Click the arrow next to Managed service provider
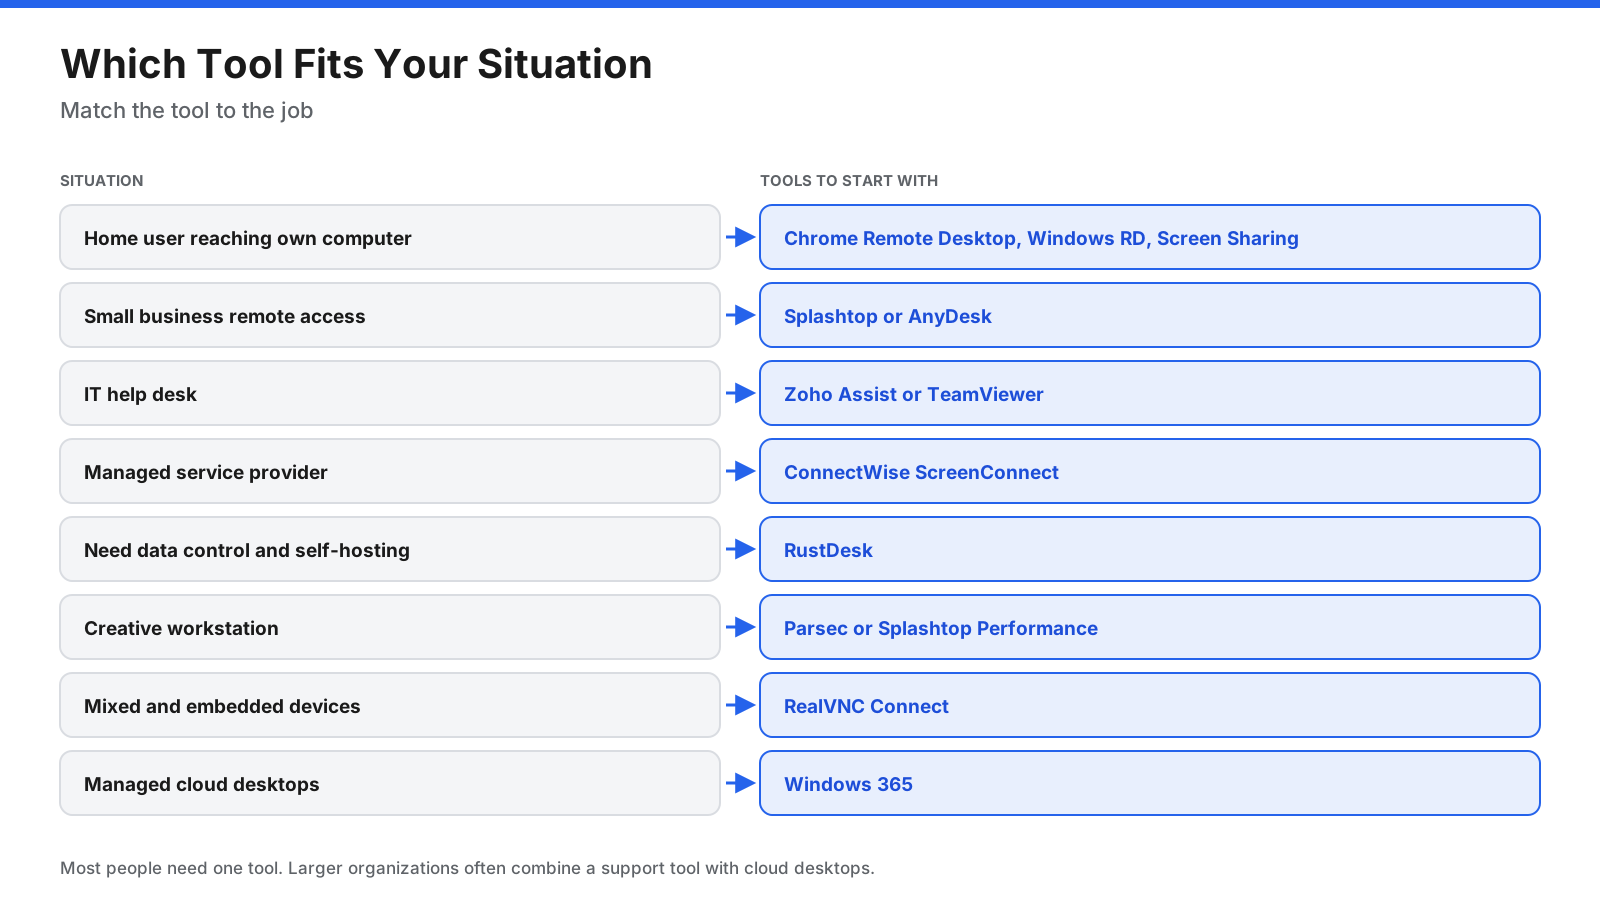This screenshot has height=904, width=1600. tap(740, 471)
